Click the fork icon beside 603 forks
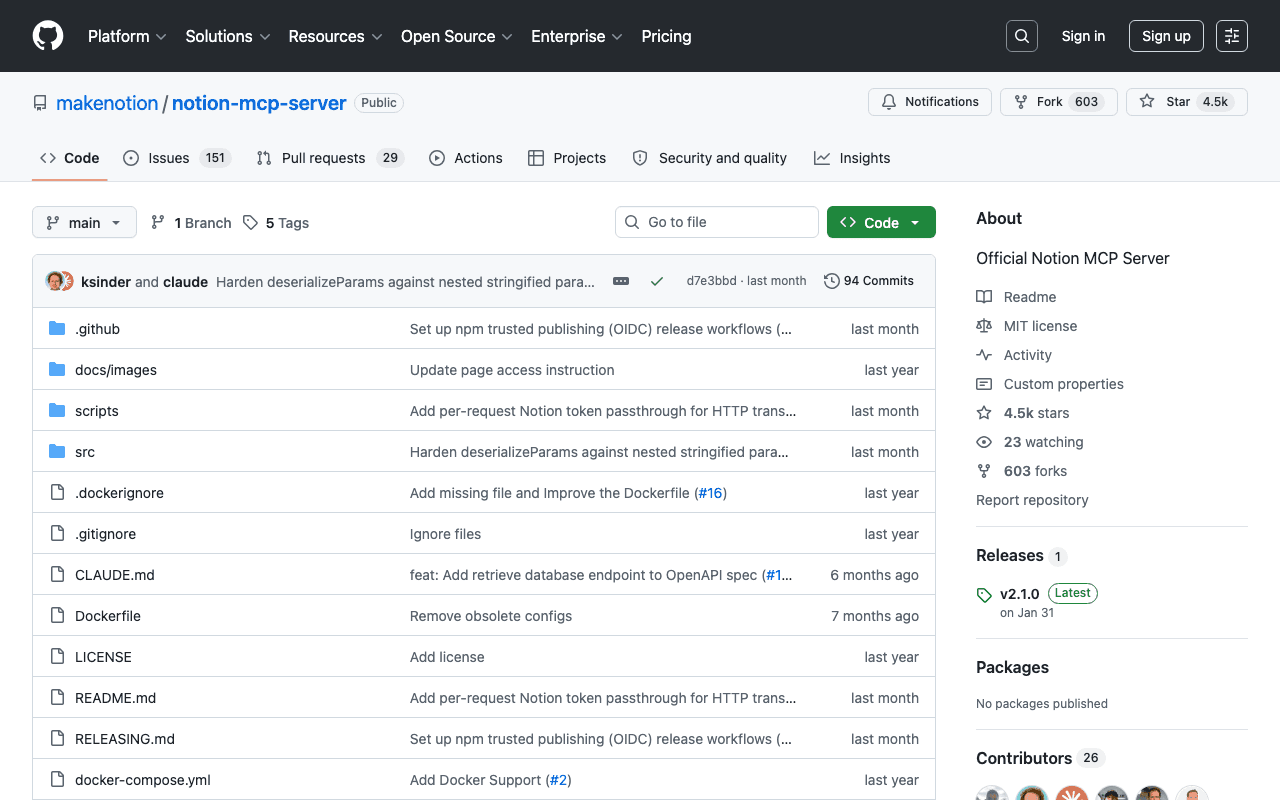 (x=984, y=471)
